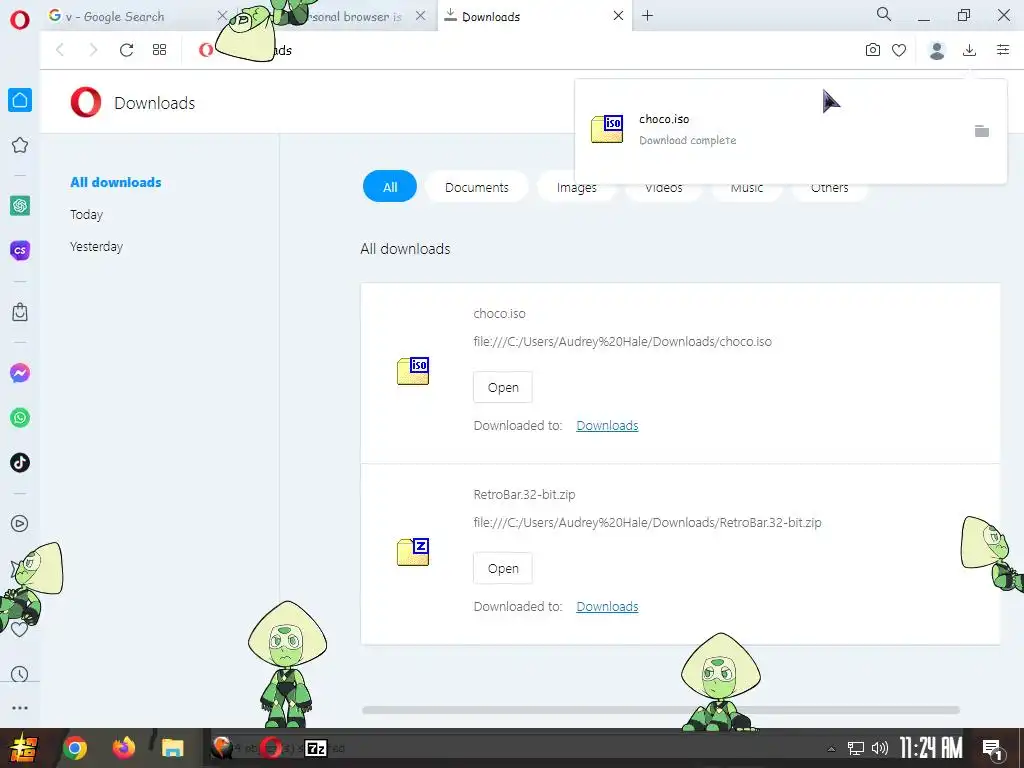Close the Downloads tab

tap(618, 16)
